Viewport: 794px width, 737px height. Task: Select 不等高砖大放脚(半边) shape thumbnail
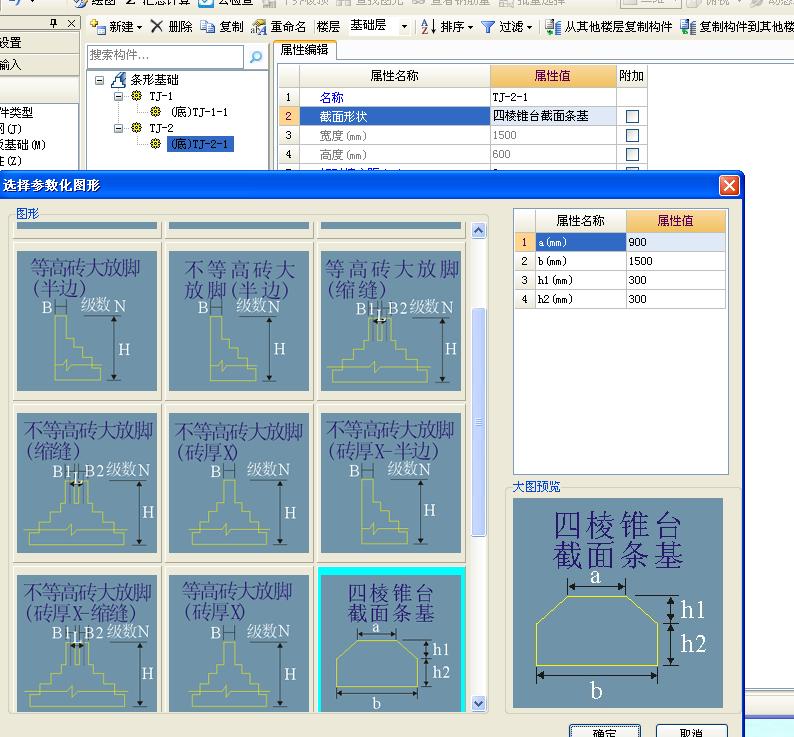click(x=239, y=321)
